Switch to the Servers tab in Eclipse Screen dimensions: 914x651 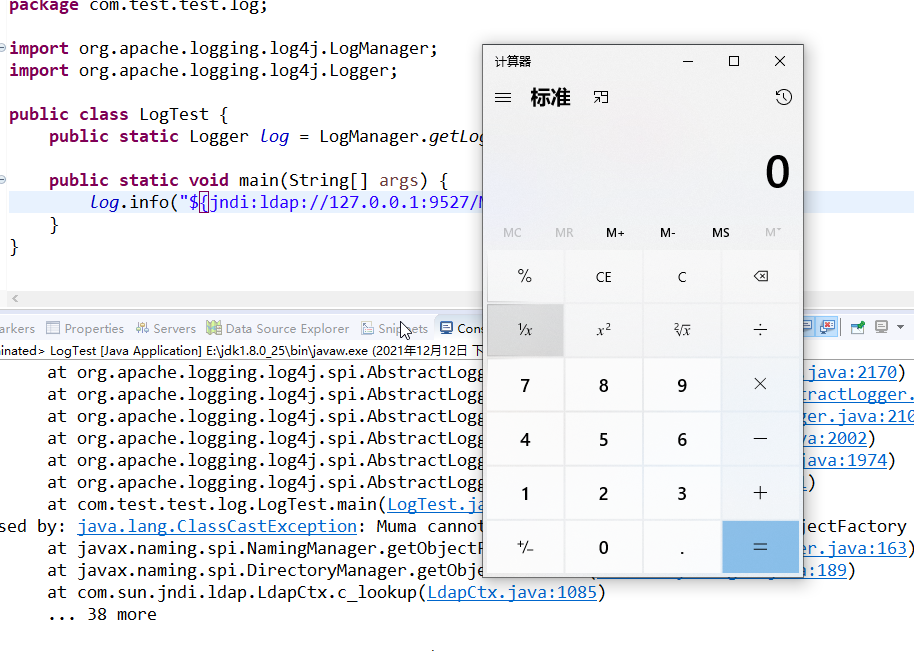pos(166,328)
